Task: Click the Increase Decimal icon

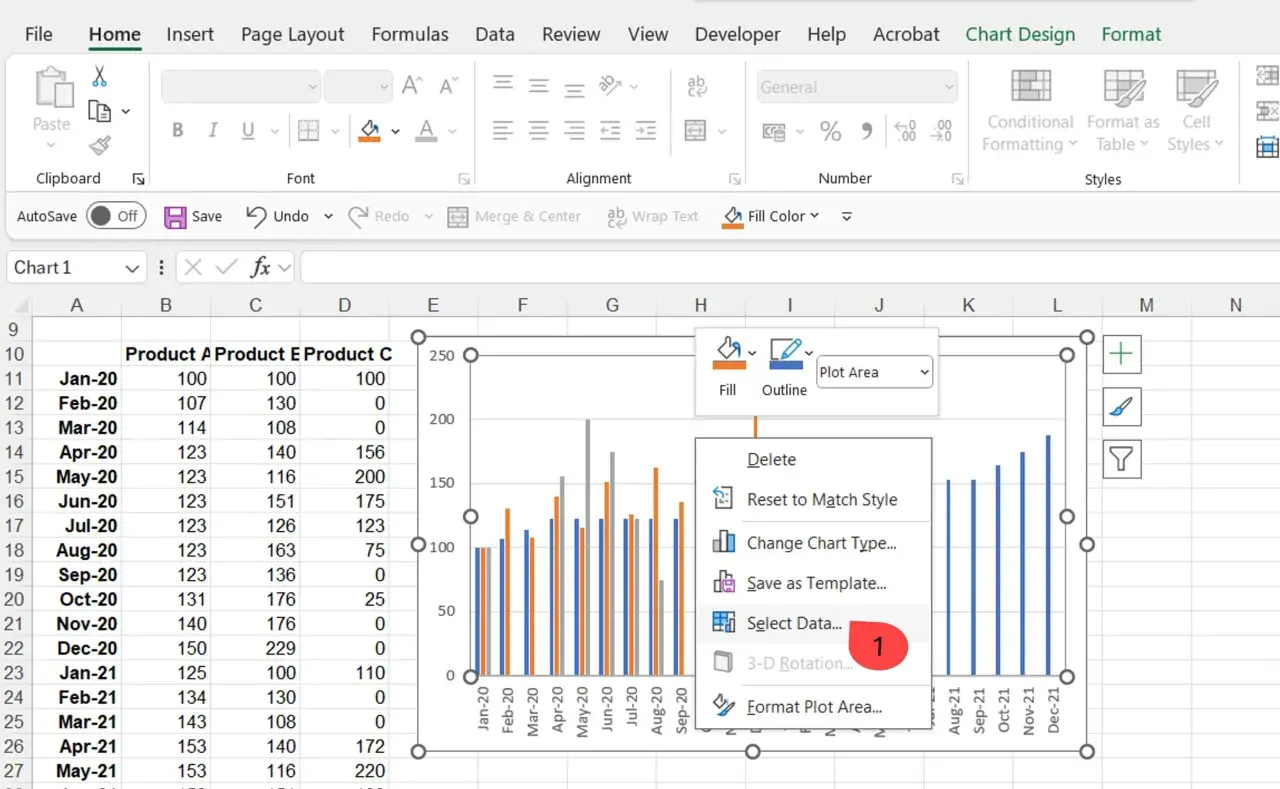Action: click(905, 131)
